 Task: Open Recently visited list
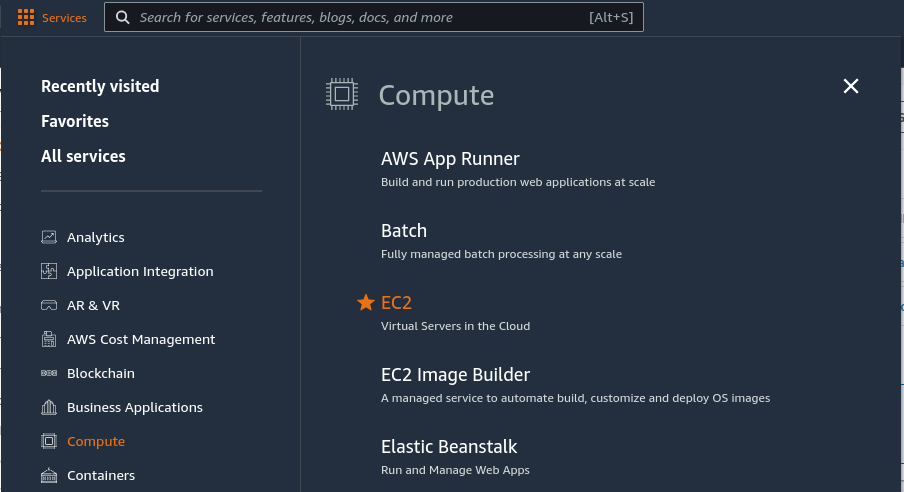click(x=100, y=86)
